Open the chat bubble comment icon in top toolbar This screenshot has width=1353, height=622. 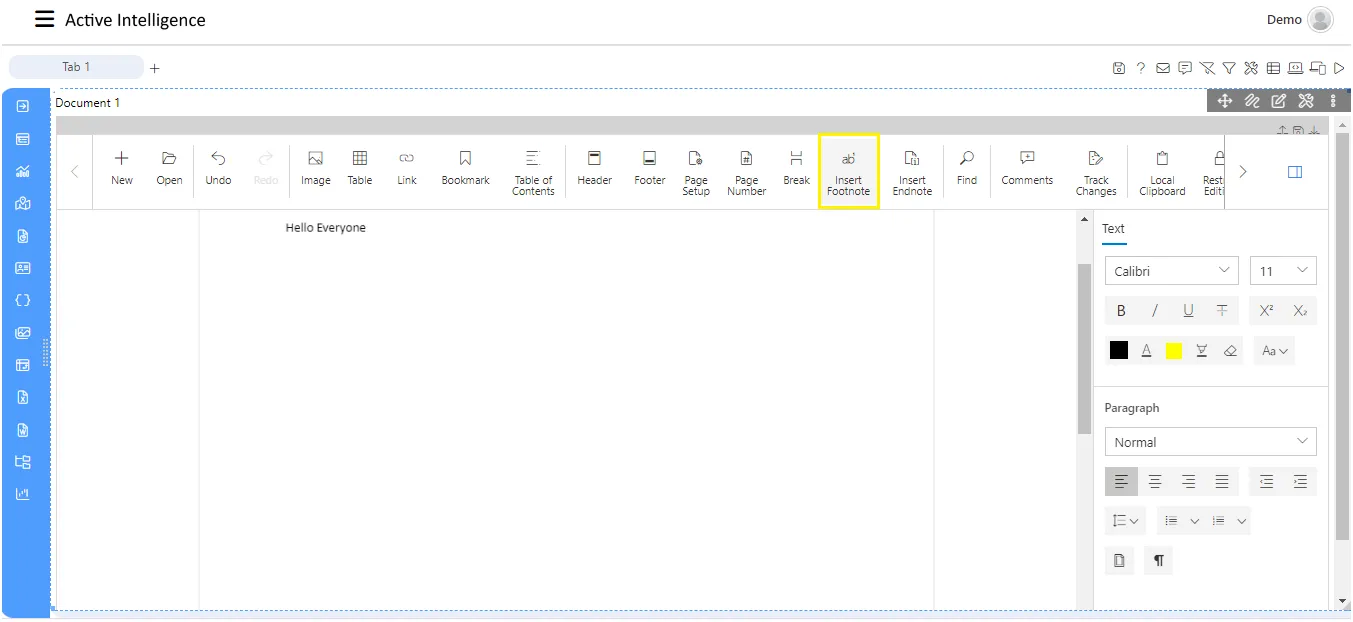(1185, 68)
